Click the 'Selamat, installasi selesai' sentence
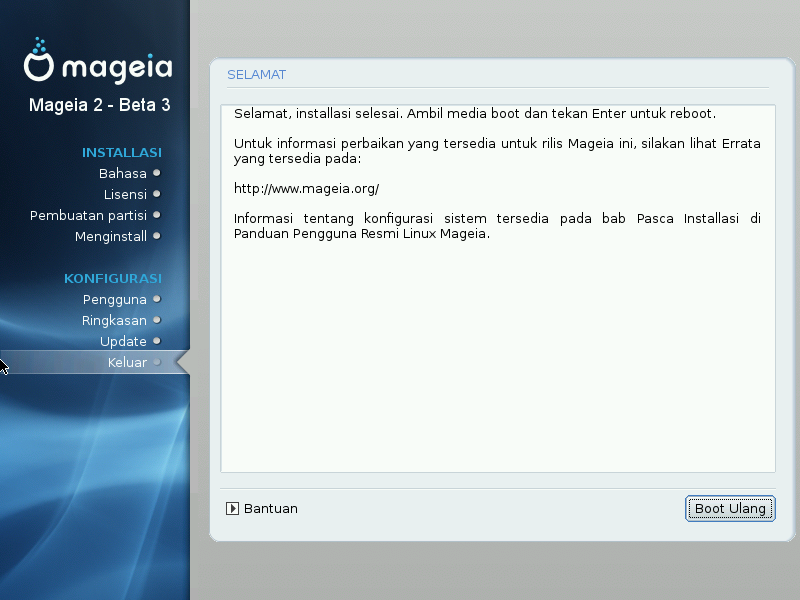 tap(474, 113)
